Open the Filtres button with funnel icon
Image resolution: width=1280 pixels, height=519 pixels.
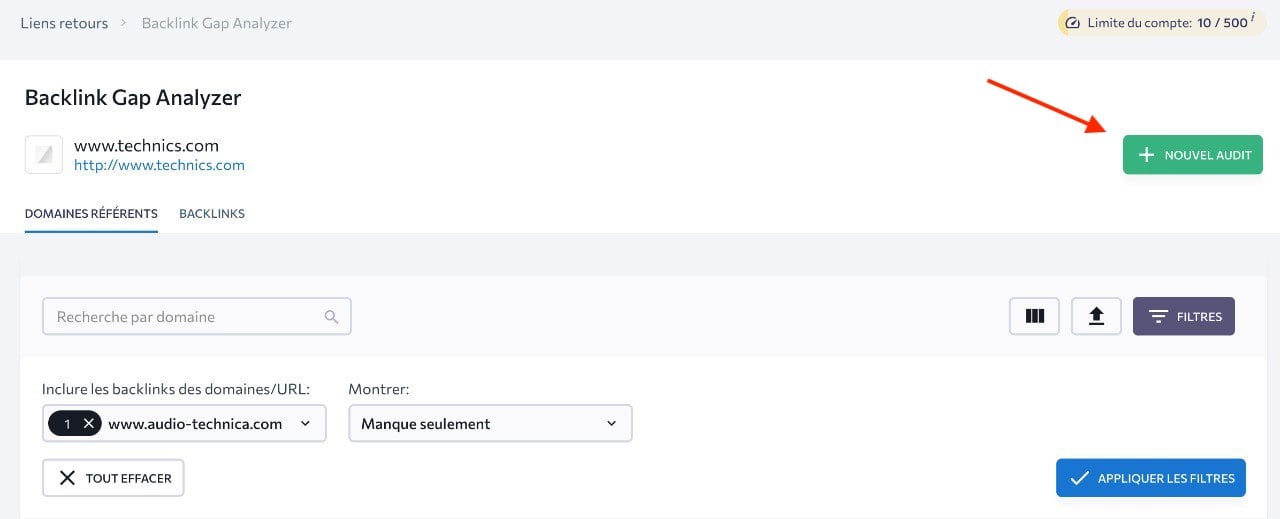(1183, 316)
